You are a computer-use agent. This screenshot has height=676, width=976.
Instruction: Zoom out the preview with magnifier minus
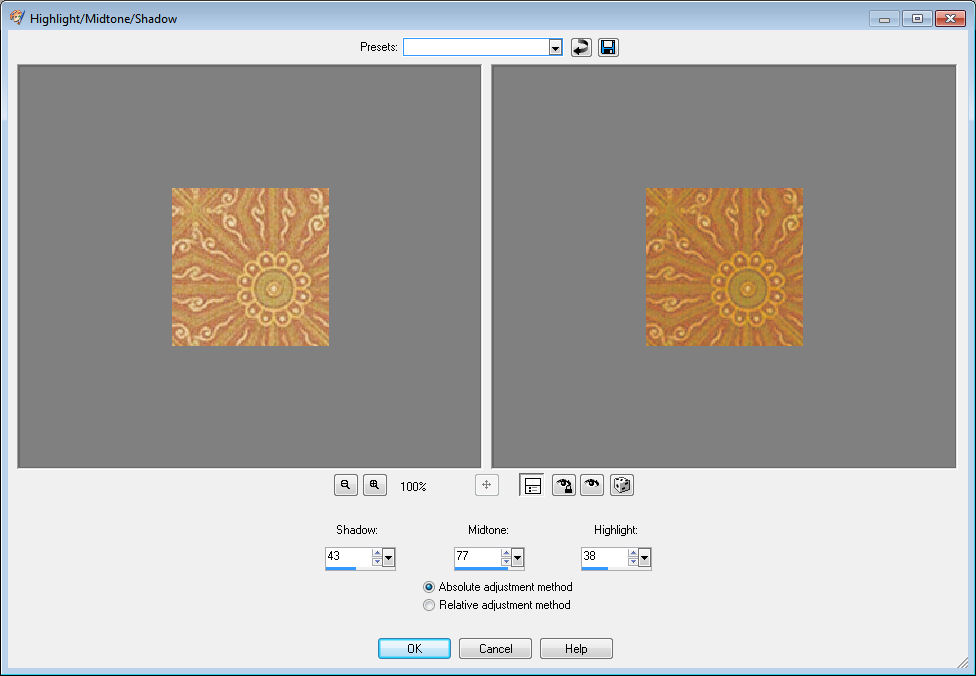click(345, 485)
